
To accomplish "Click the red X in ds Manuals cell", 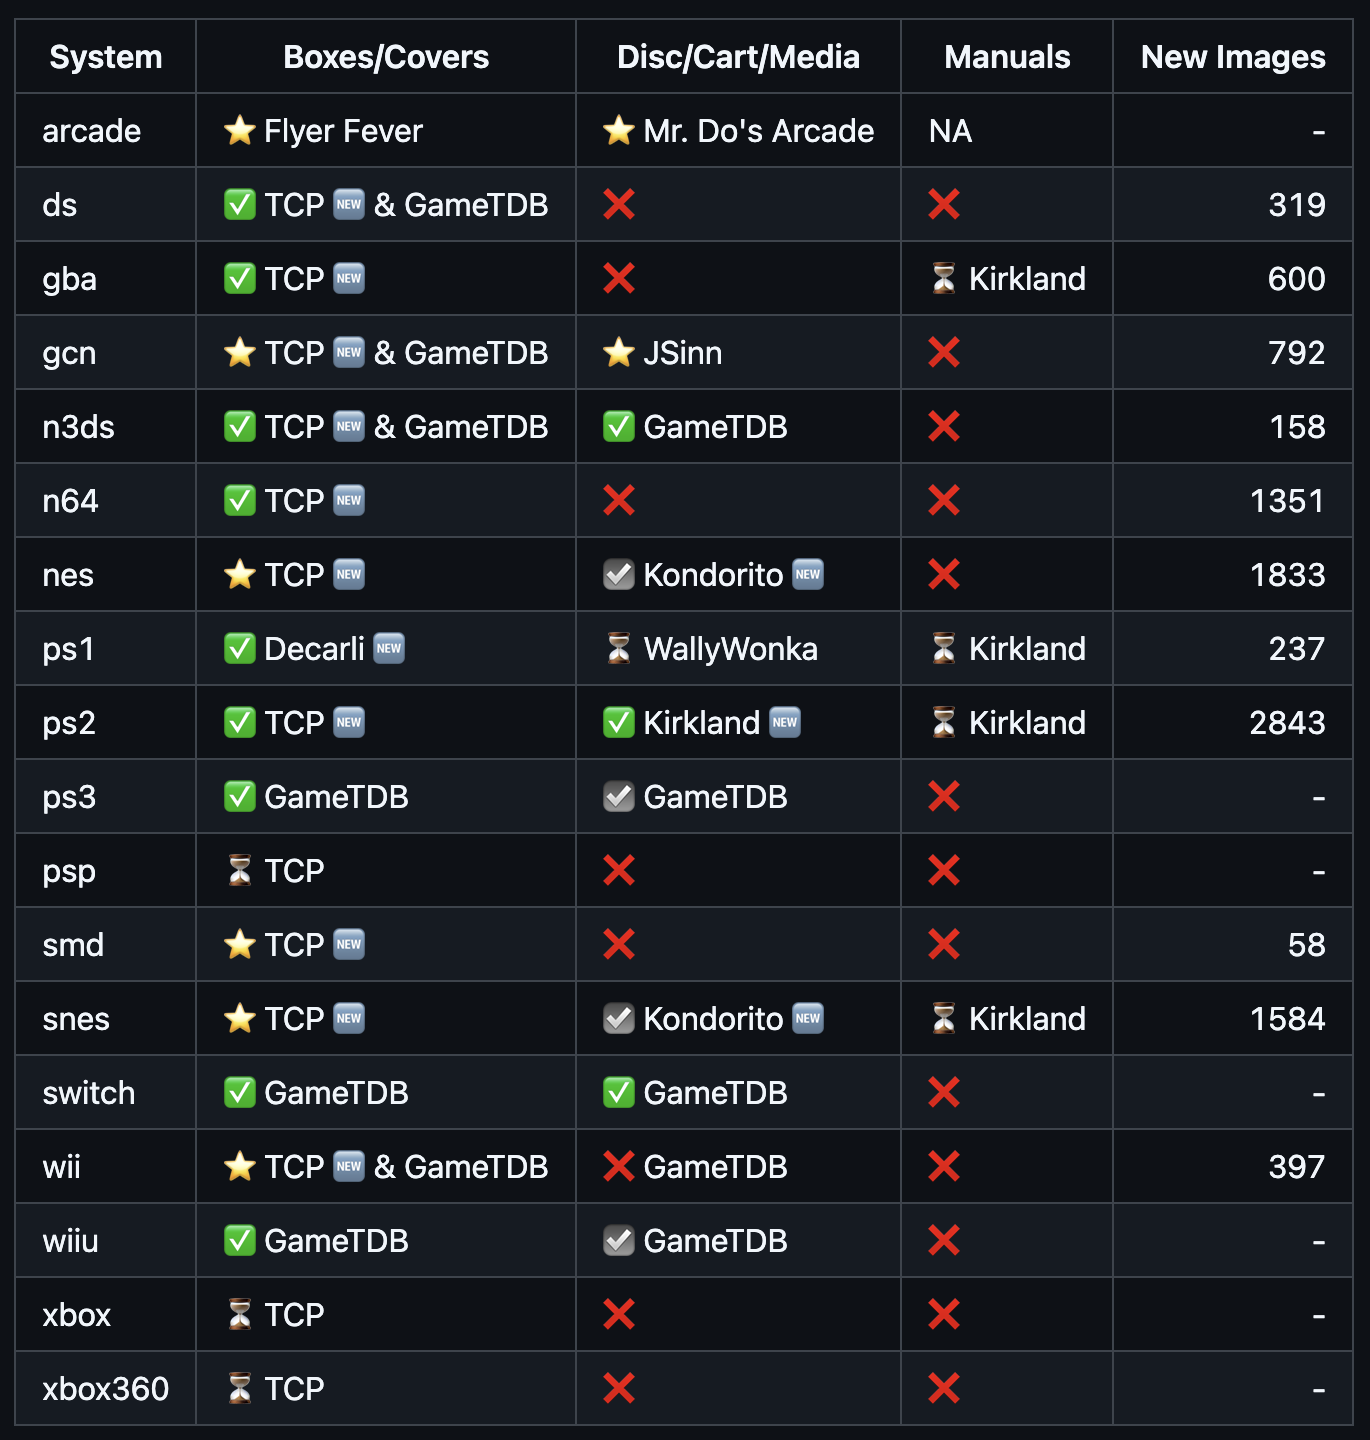I will [x=944, y=204].
